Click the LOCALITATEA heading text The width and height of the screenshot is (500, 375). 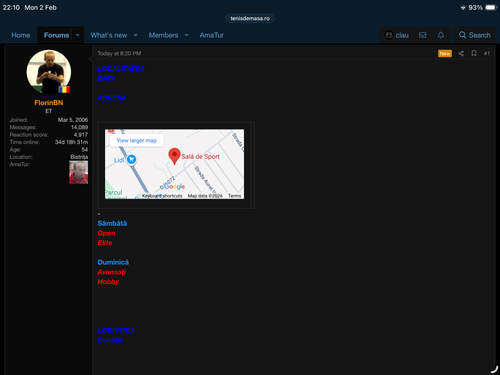pyautogui.click(x=121, y=69)
